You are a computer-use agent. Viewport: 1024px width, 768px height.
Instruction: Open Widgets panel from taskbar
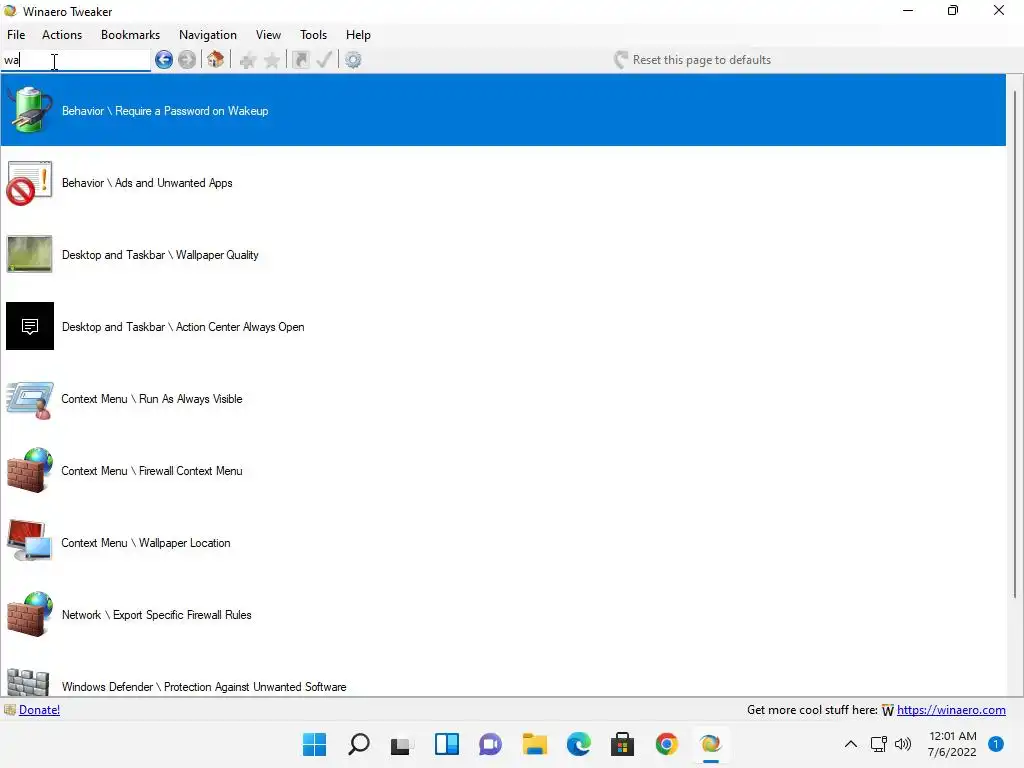click(447, 744)
